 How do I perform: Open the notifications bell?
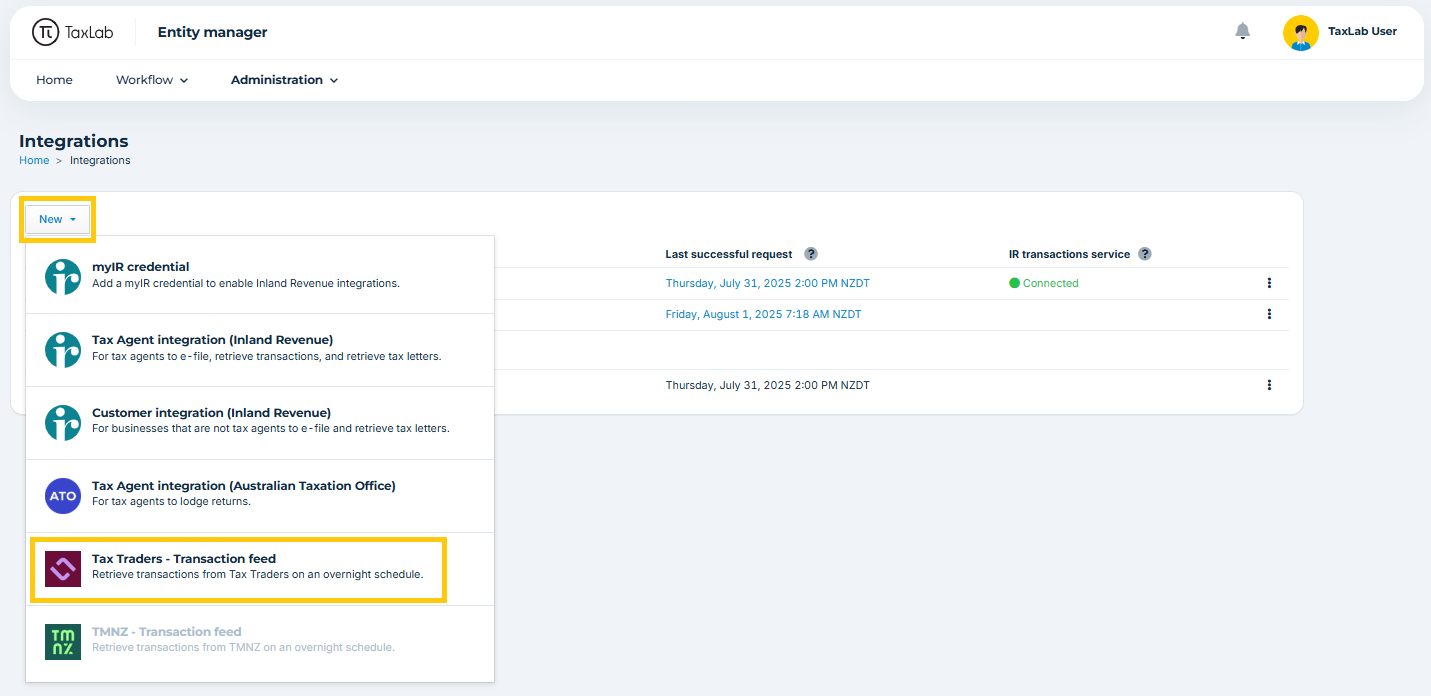click(x=1242, y=31)
